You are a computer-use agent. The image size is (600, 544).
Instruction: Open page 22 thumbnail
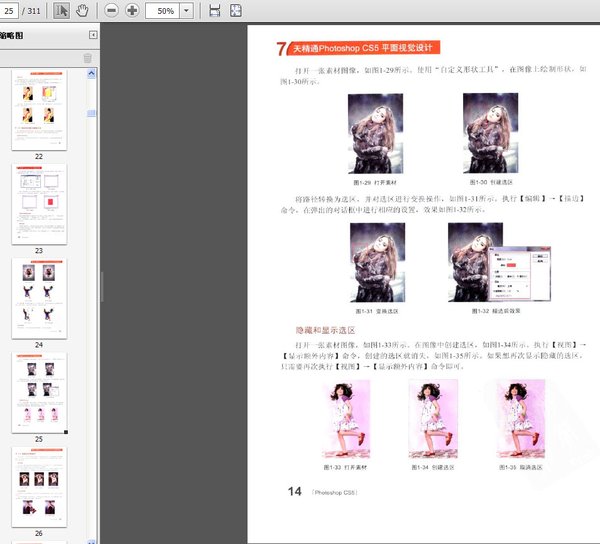[x=38, y=109]
